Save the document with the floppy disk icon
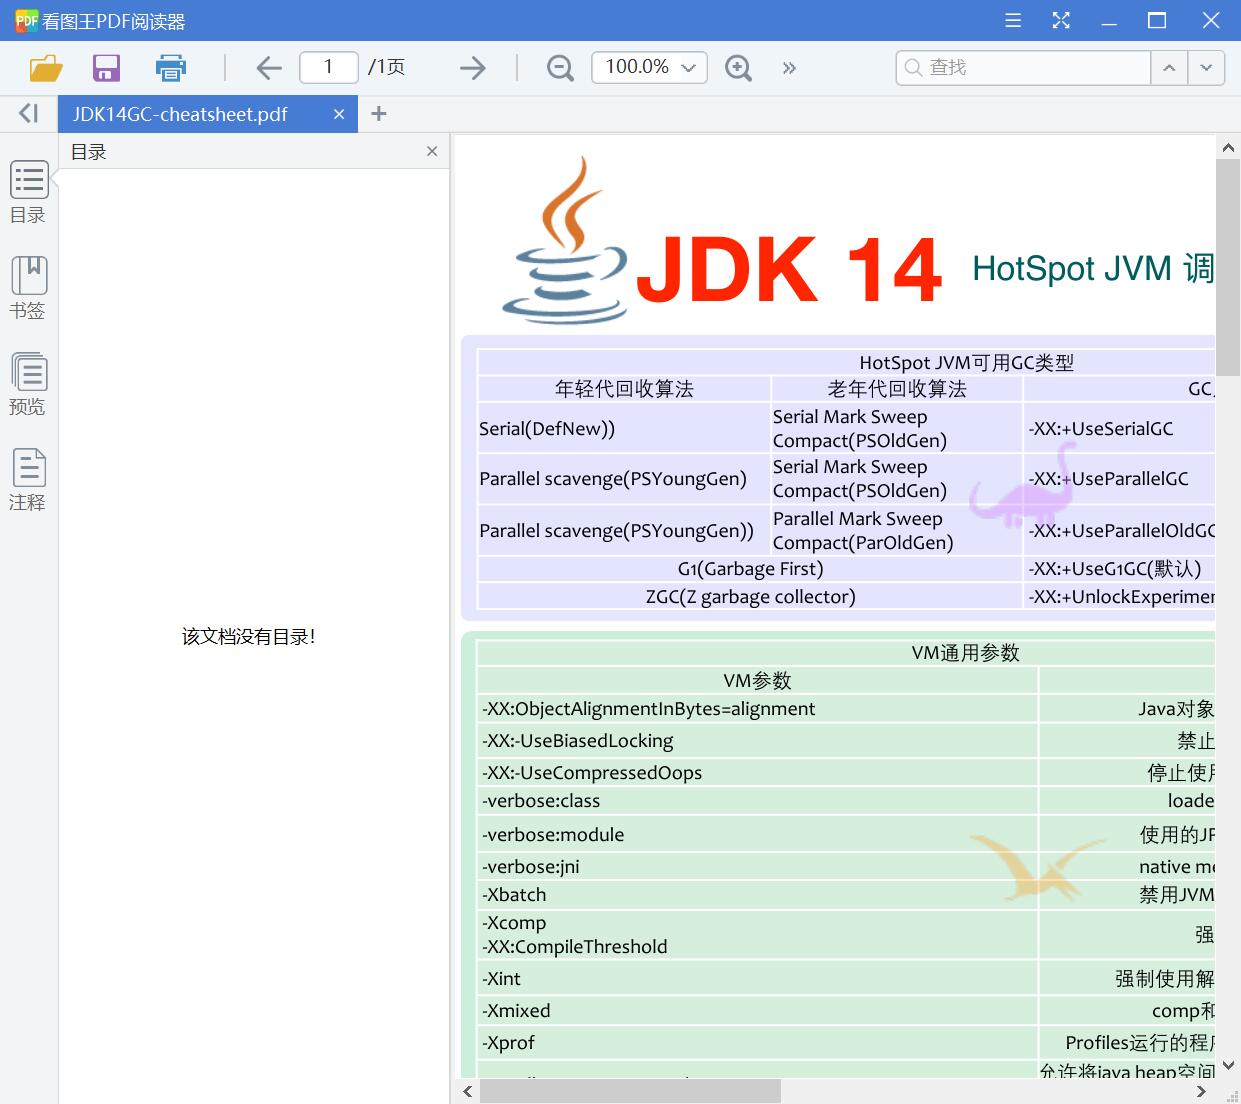 (106, 68)
